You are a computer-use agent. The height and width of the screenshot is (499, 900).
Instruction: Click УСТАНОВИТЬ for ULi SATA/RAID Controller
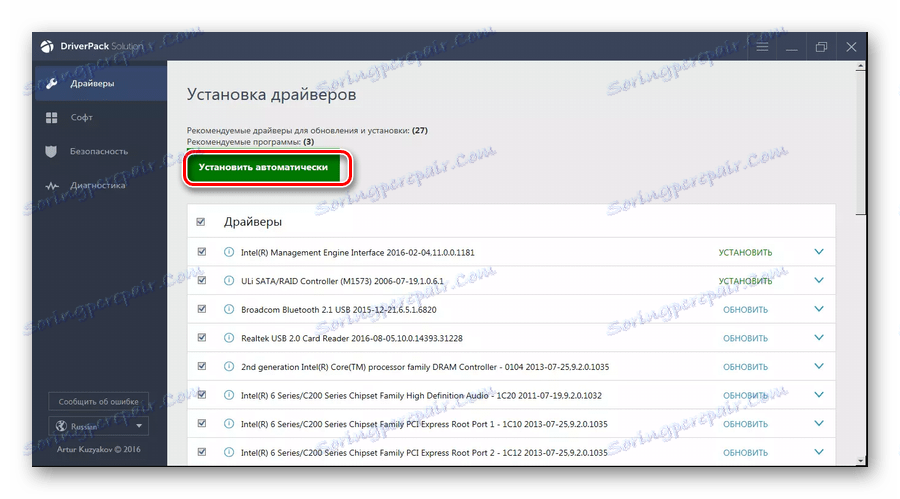745,281
